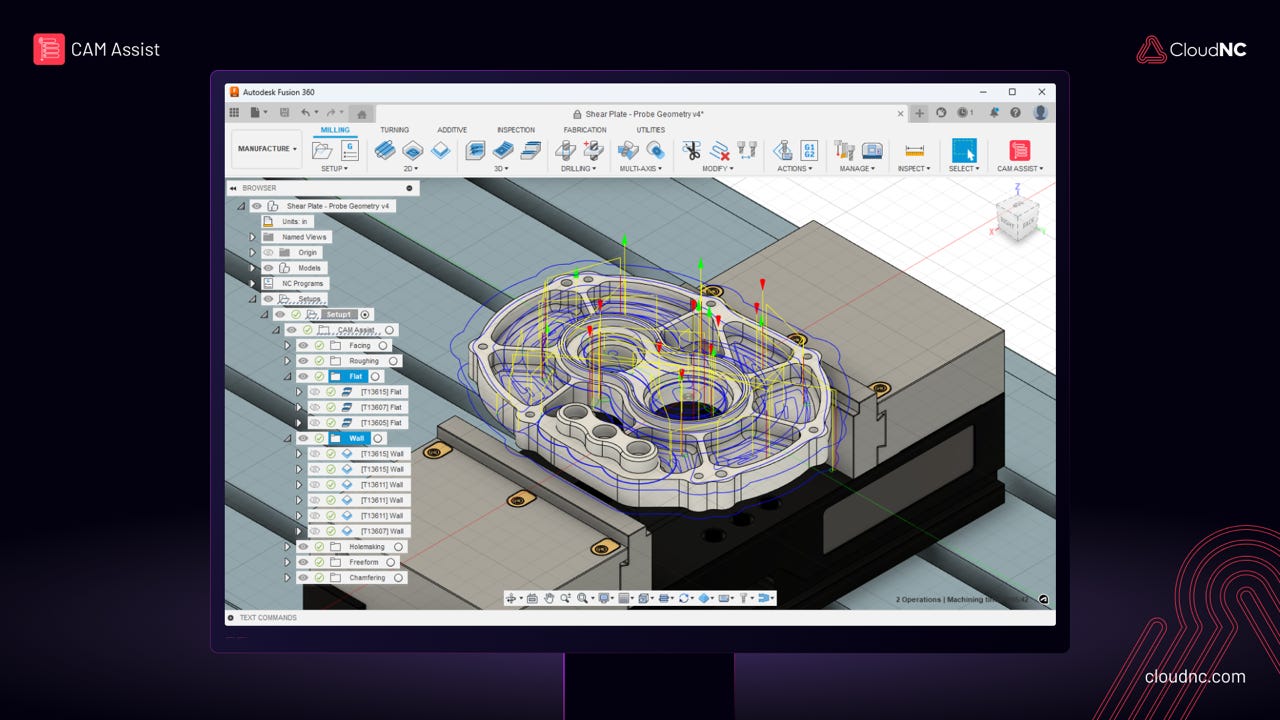Choose the second Drilling icon with red plus
The width and height of the screenshot is (1280, 720).
pyautogui.click(x=593, y=150)
